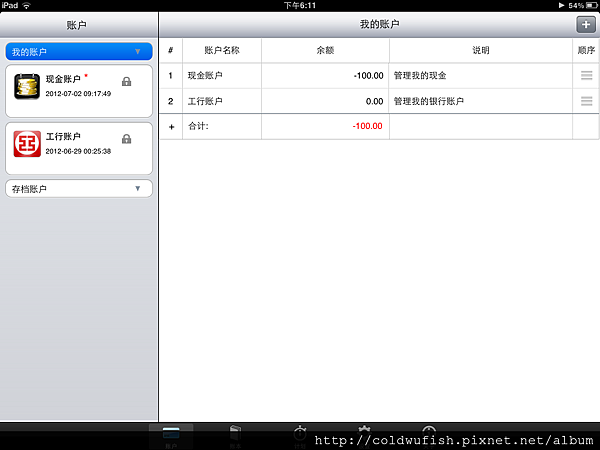Select 现金账户 name in table row 1
This screenshot has width=600, height=450.
click(205, 75)
